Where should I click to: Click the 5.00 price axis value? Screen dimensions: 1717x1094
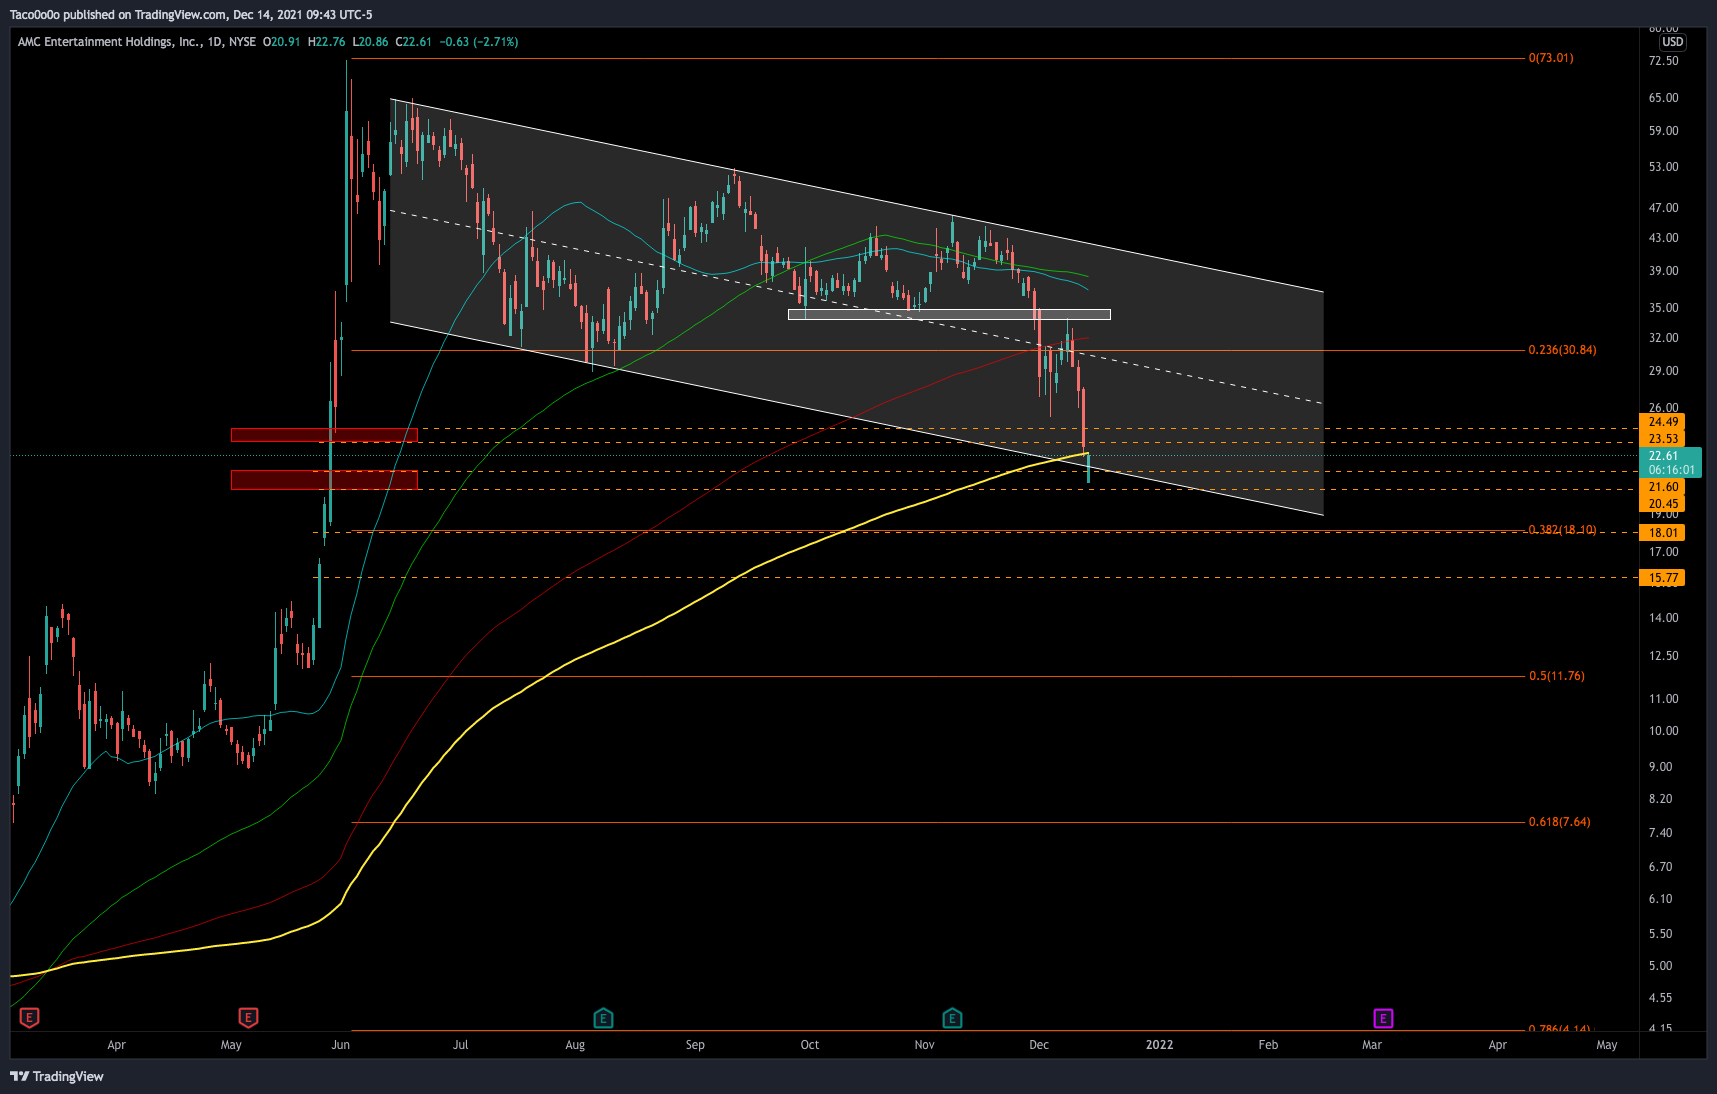point(1660,966)
